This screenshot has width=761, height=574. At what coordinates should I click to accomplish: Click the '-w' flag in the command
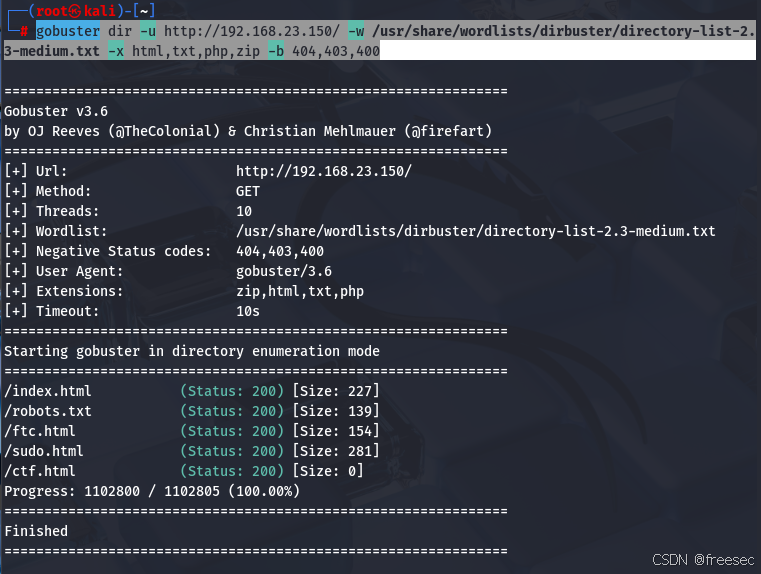pyautogui.click(x=356, y=31)
